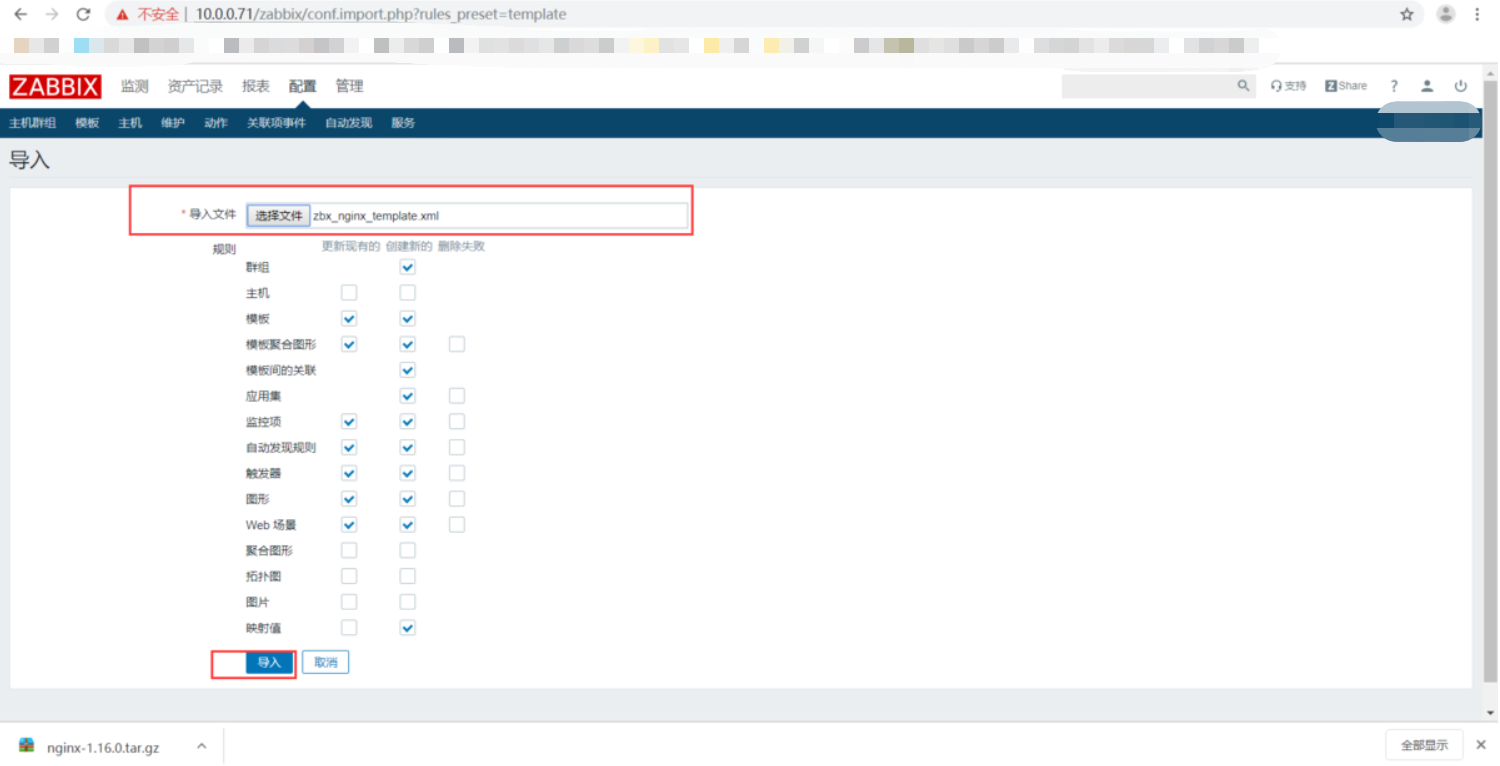The height and width of the screenshot is (766, 1500).
Task: Go to 自动发现 submenu
Action: tap(348, 123)
